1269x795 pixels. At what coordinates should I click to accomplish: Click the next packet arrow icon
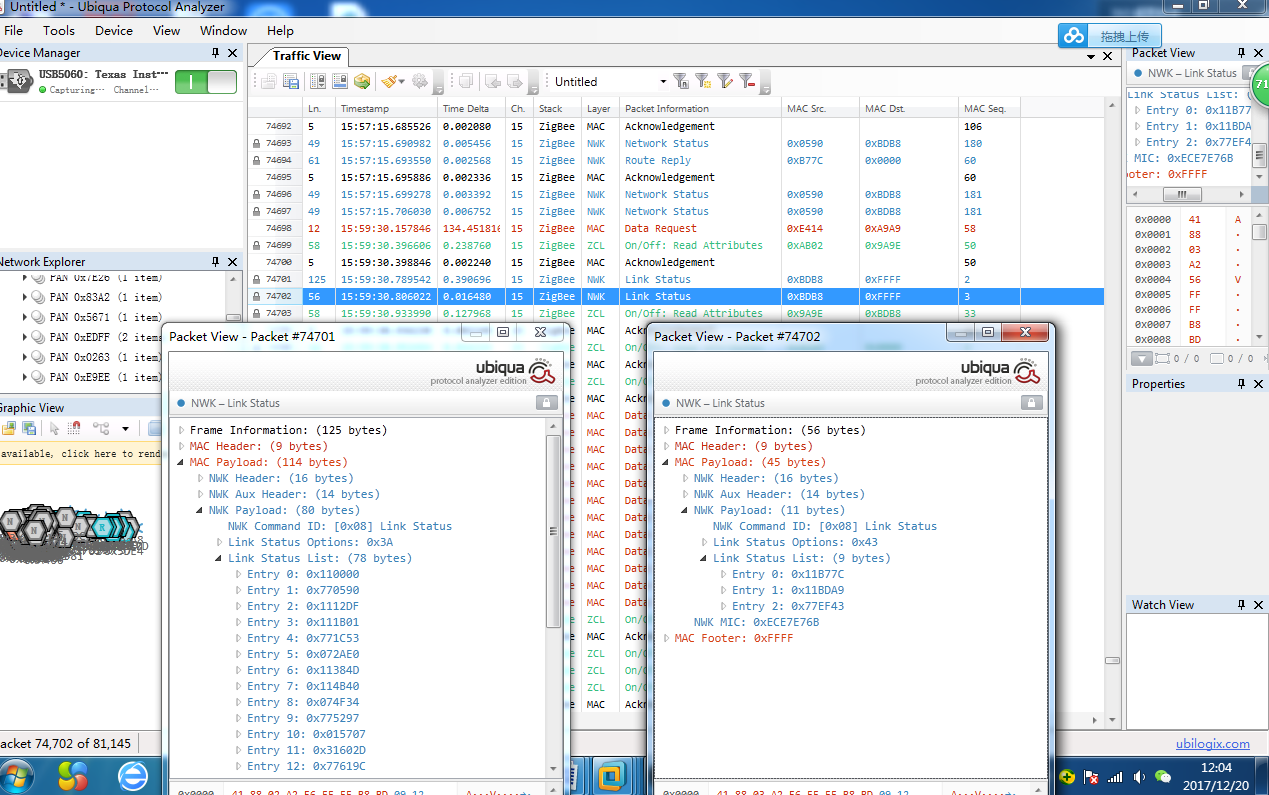pos(515,82)
